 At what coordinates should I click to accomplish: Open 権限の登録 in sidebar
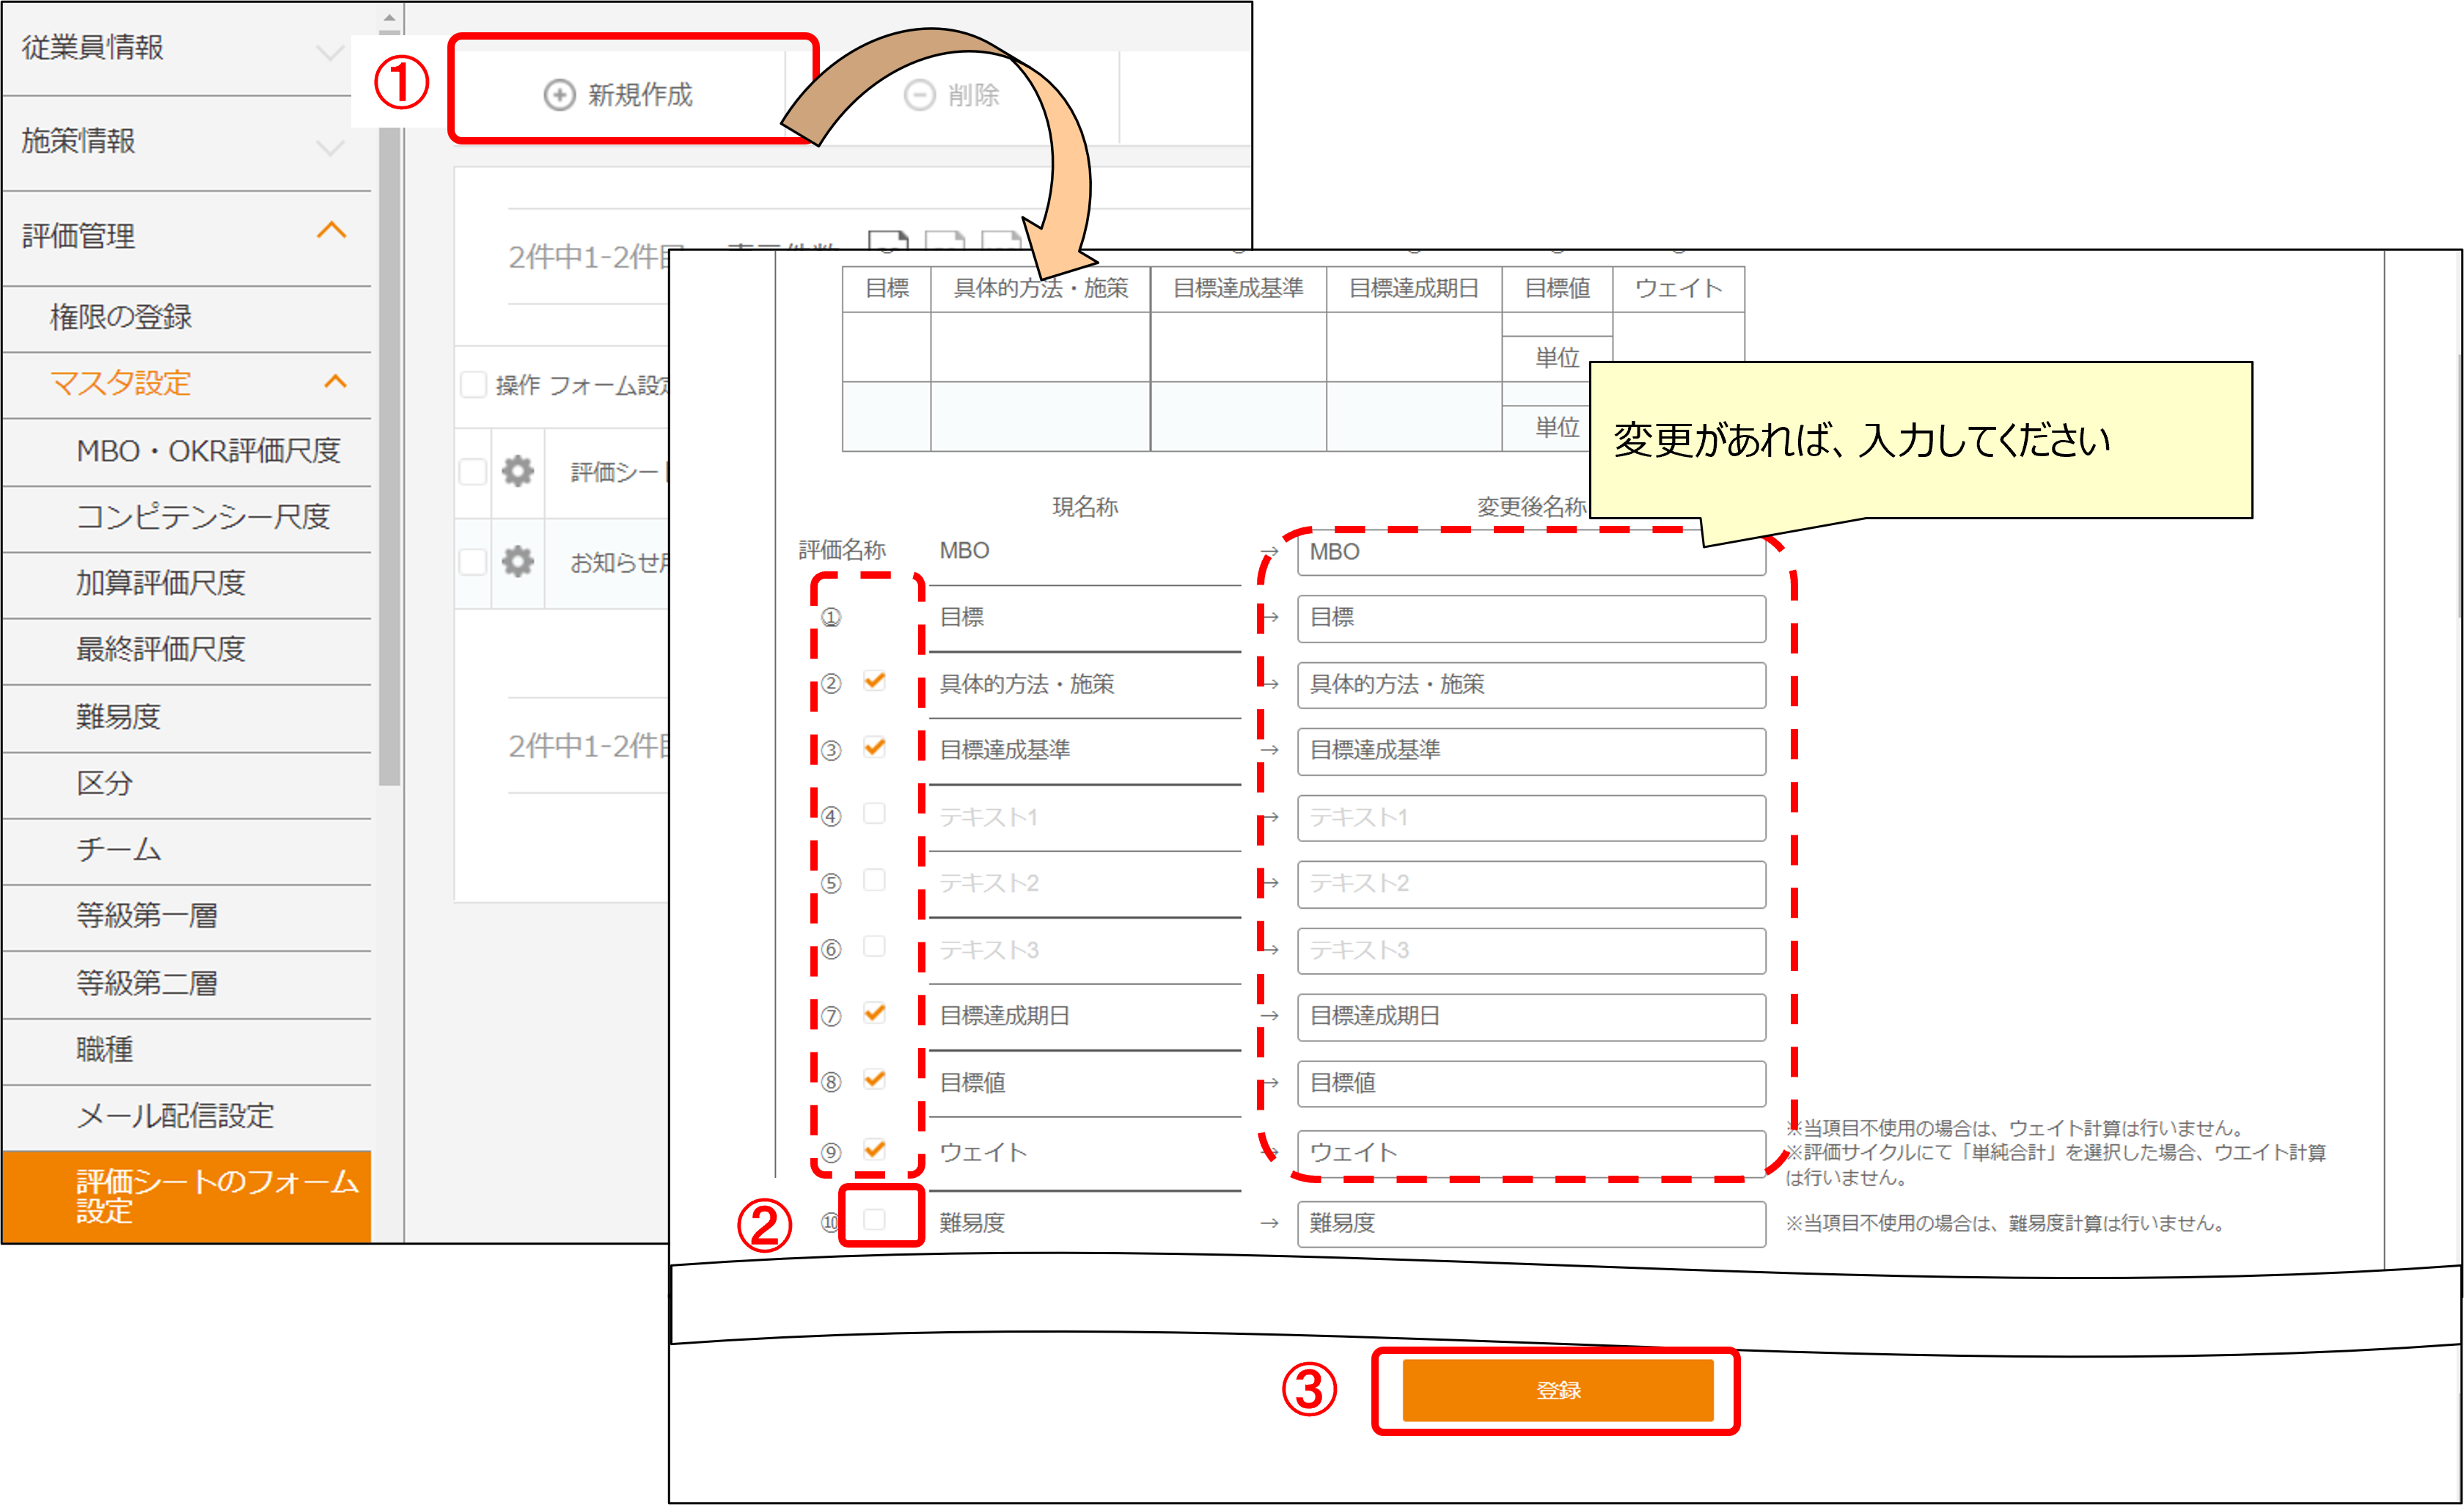point(186,318)
